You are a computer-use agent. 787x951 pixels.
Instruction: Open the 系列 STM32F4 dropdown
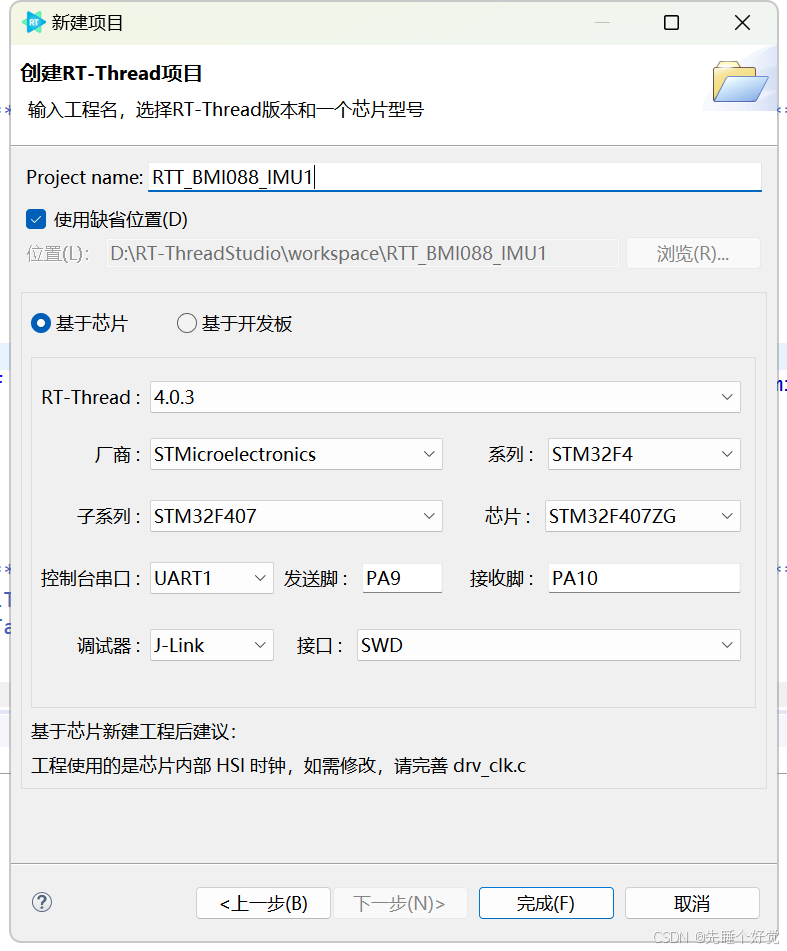click(644, 454)
